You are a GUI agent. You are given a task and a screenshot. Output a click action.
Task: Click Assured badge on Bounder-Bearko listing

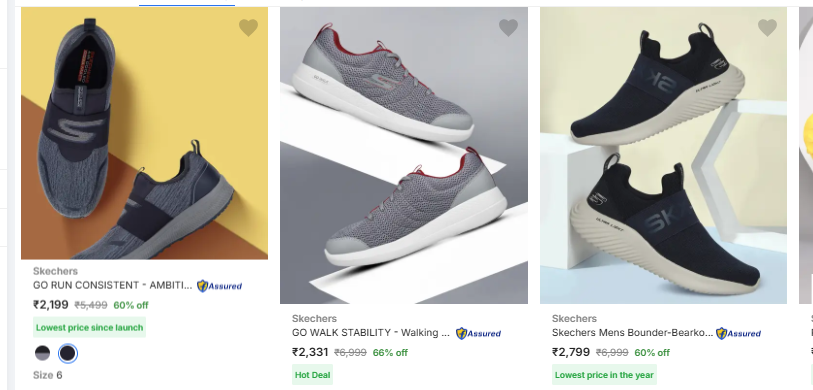(x=738, y=333)
